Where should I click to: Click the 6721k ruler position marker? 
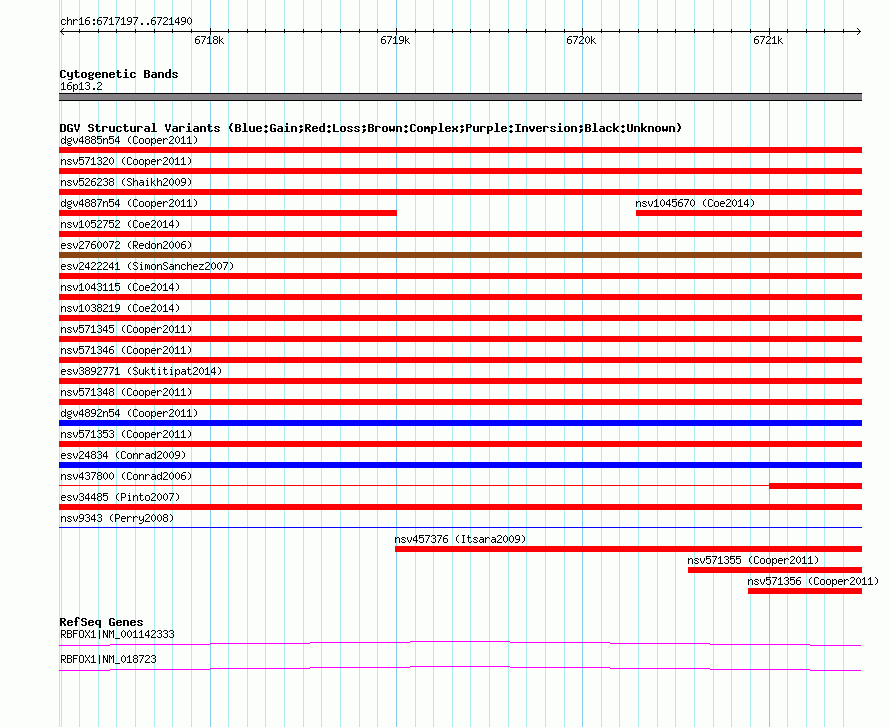click(x=768, y=40)
